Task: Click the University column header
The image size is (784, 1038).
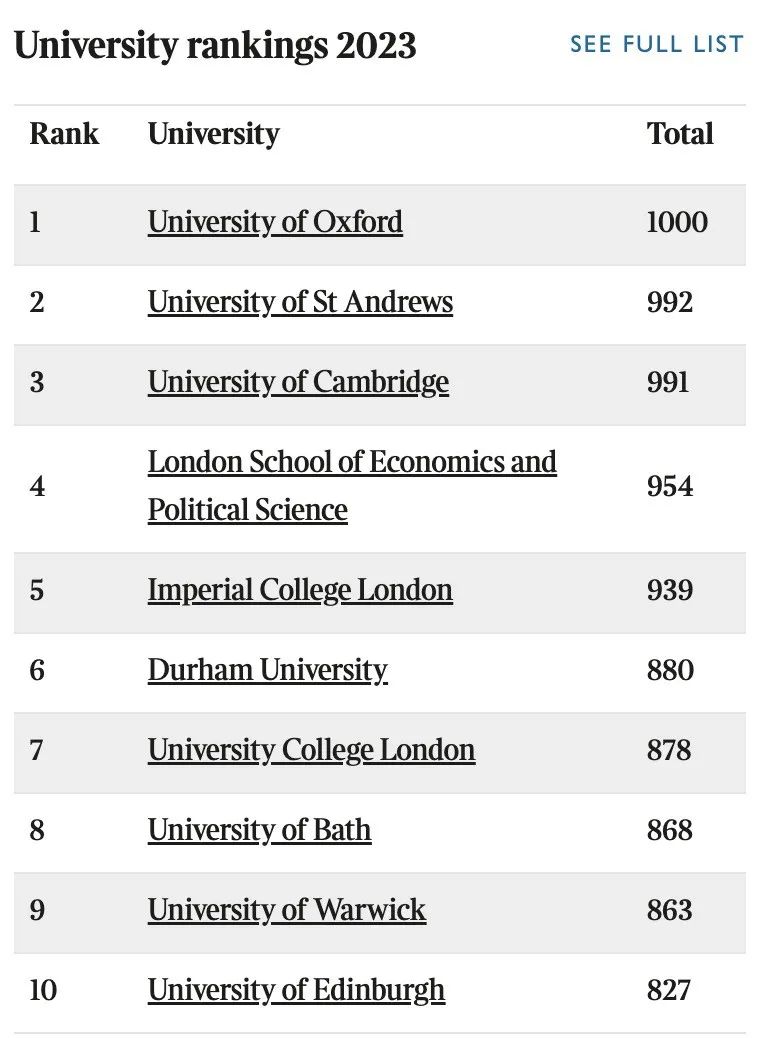Action: click(x=213, y=134)
